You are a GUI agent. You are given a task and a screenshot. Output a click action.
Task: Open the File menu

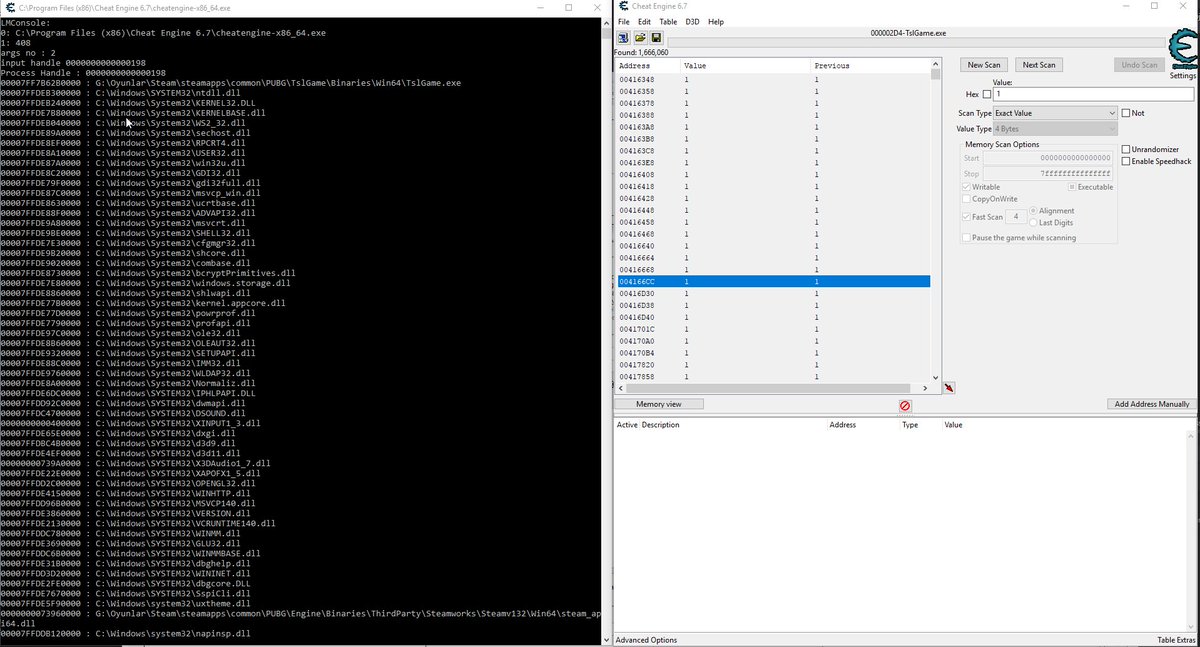click(624, 22)
